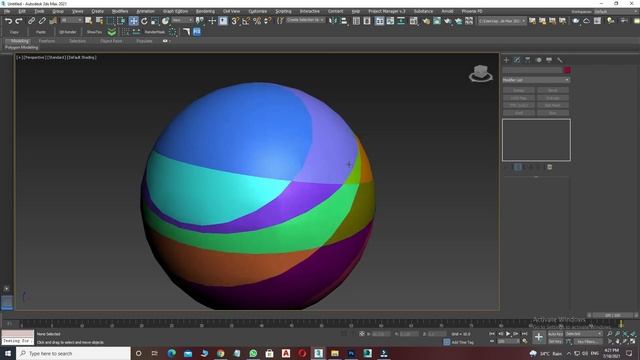Click the Windows Start button

click(7, 353)
